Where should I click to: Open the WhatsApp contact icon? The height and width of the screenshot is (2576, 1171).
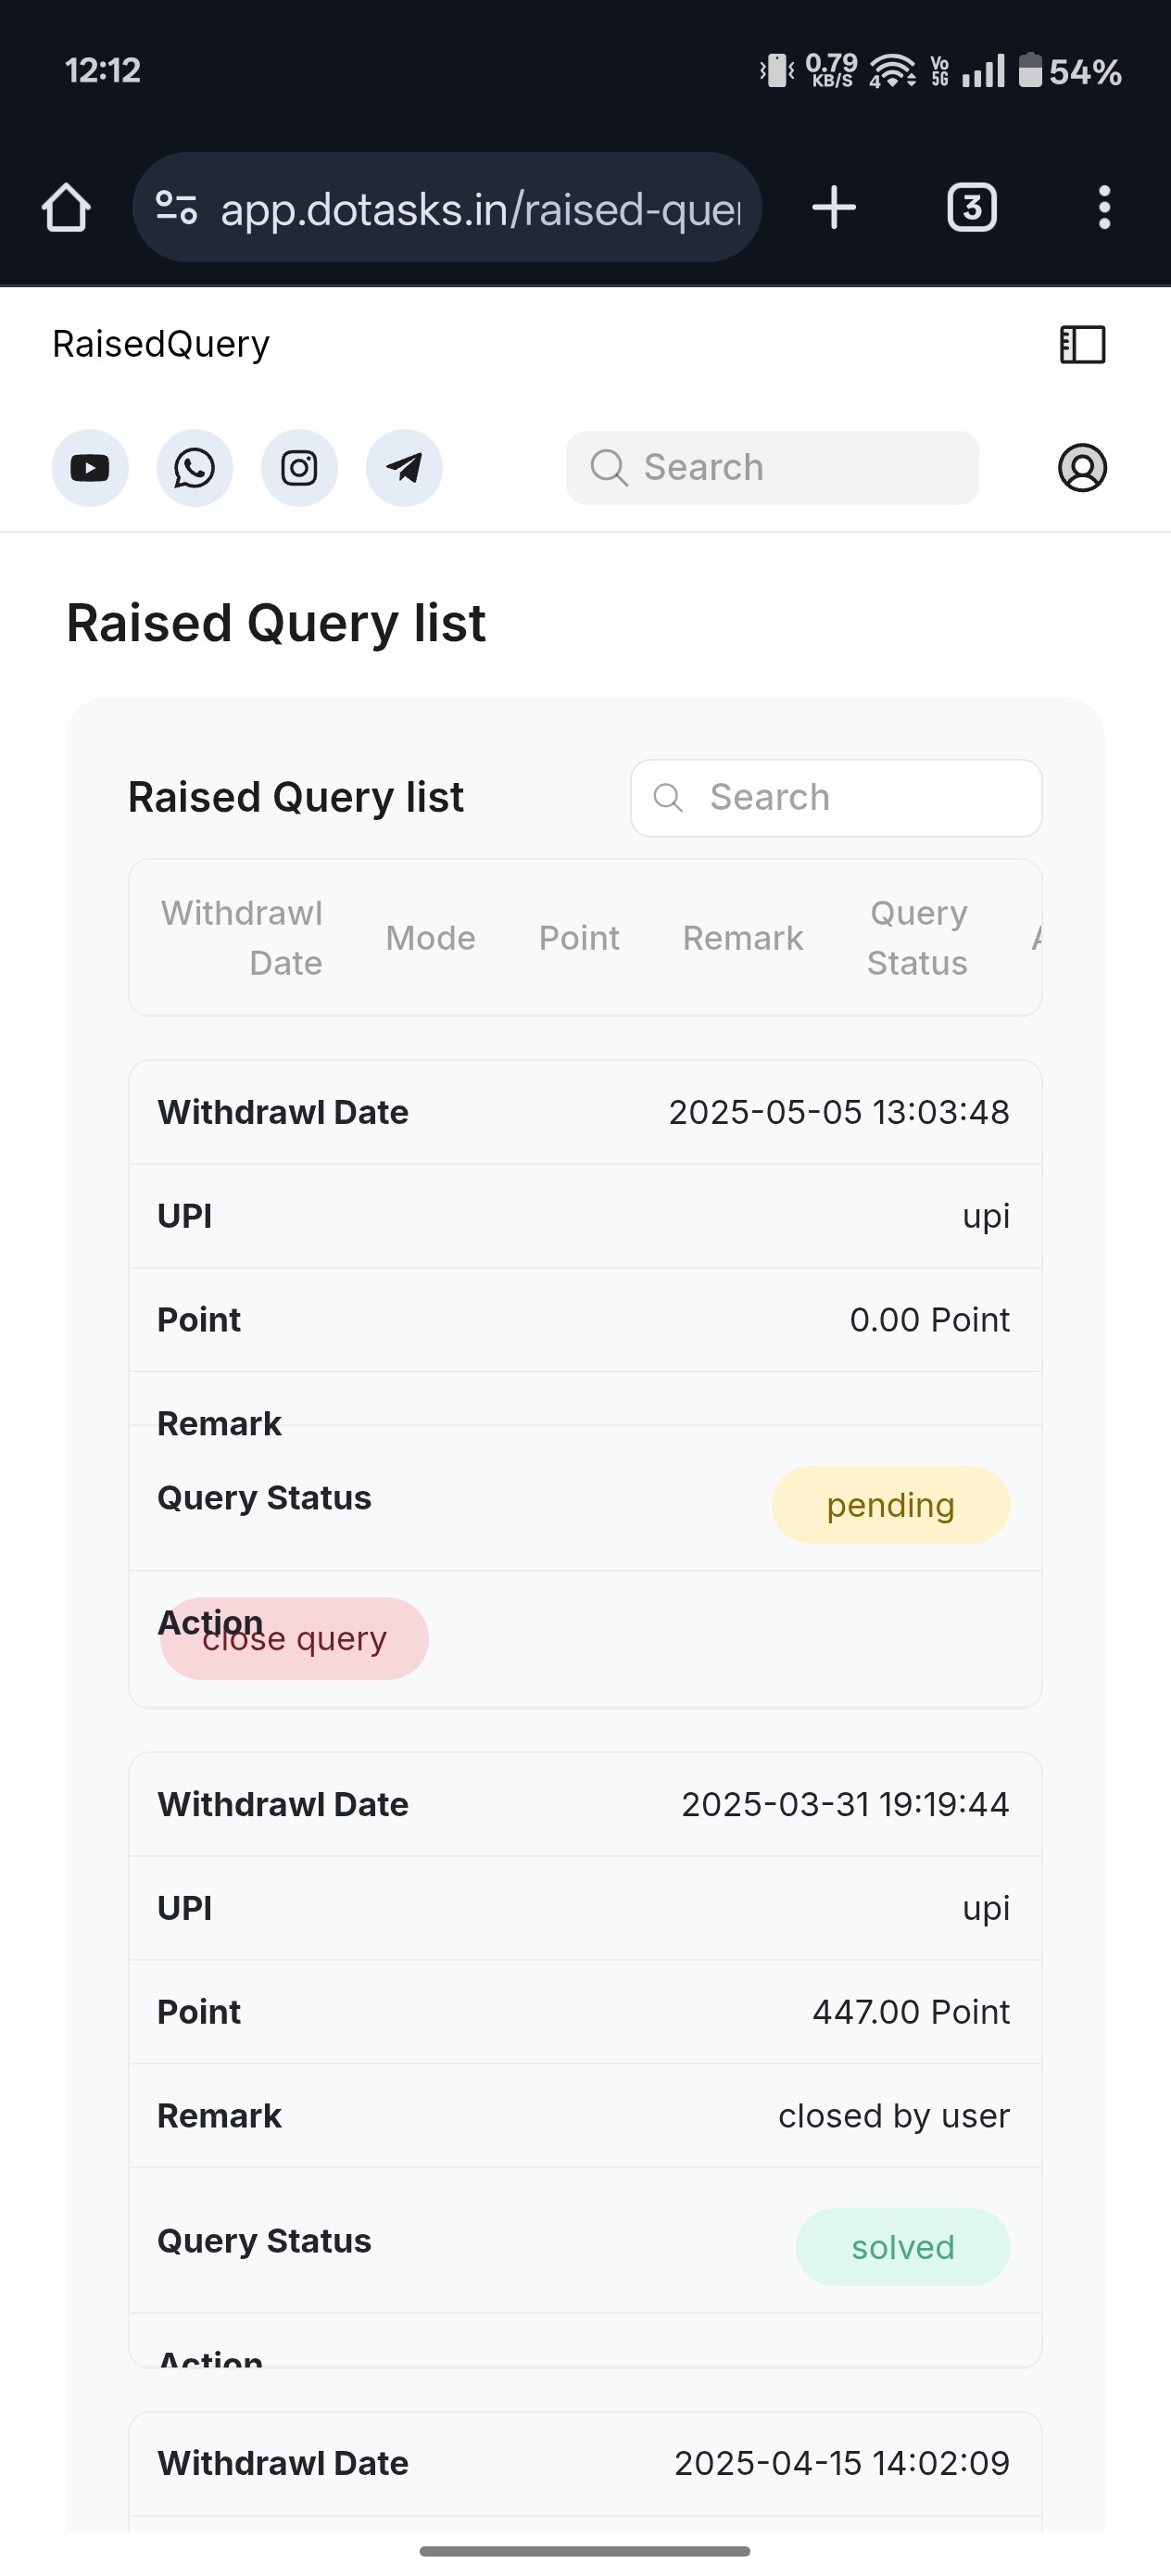coord(195,468)
